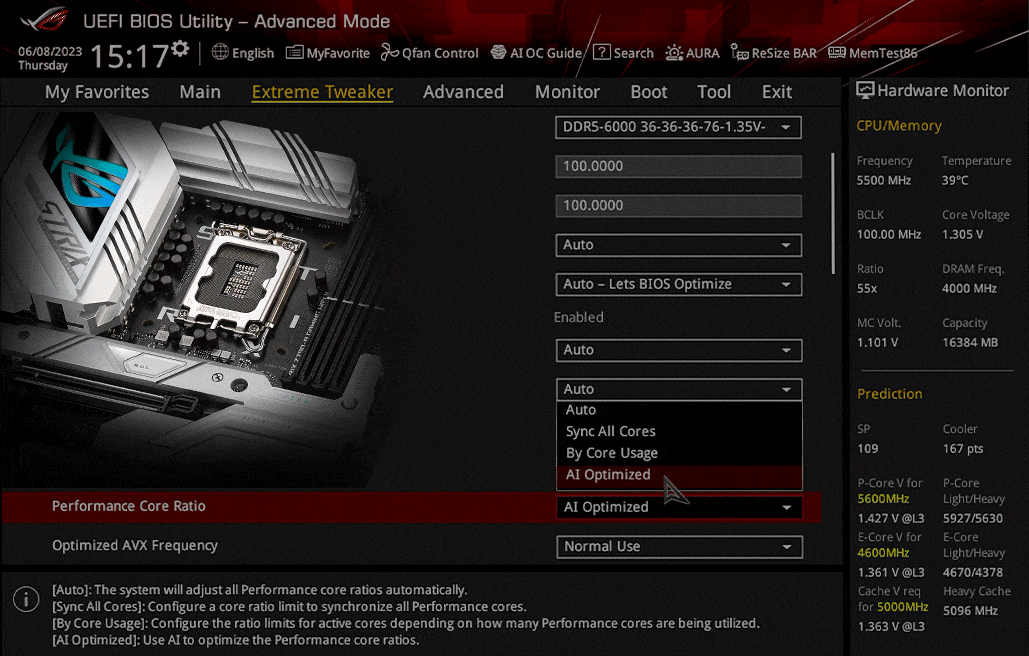Expand the Optimized AVX Frequency dropdown
The height and width of the screenshot is (656, 1029).
pyautogui.click(x=679, y=546)
